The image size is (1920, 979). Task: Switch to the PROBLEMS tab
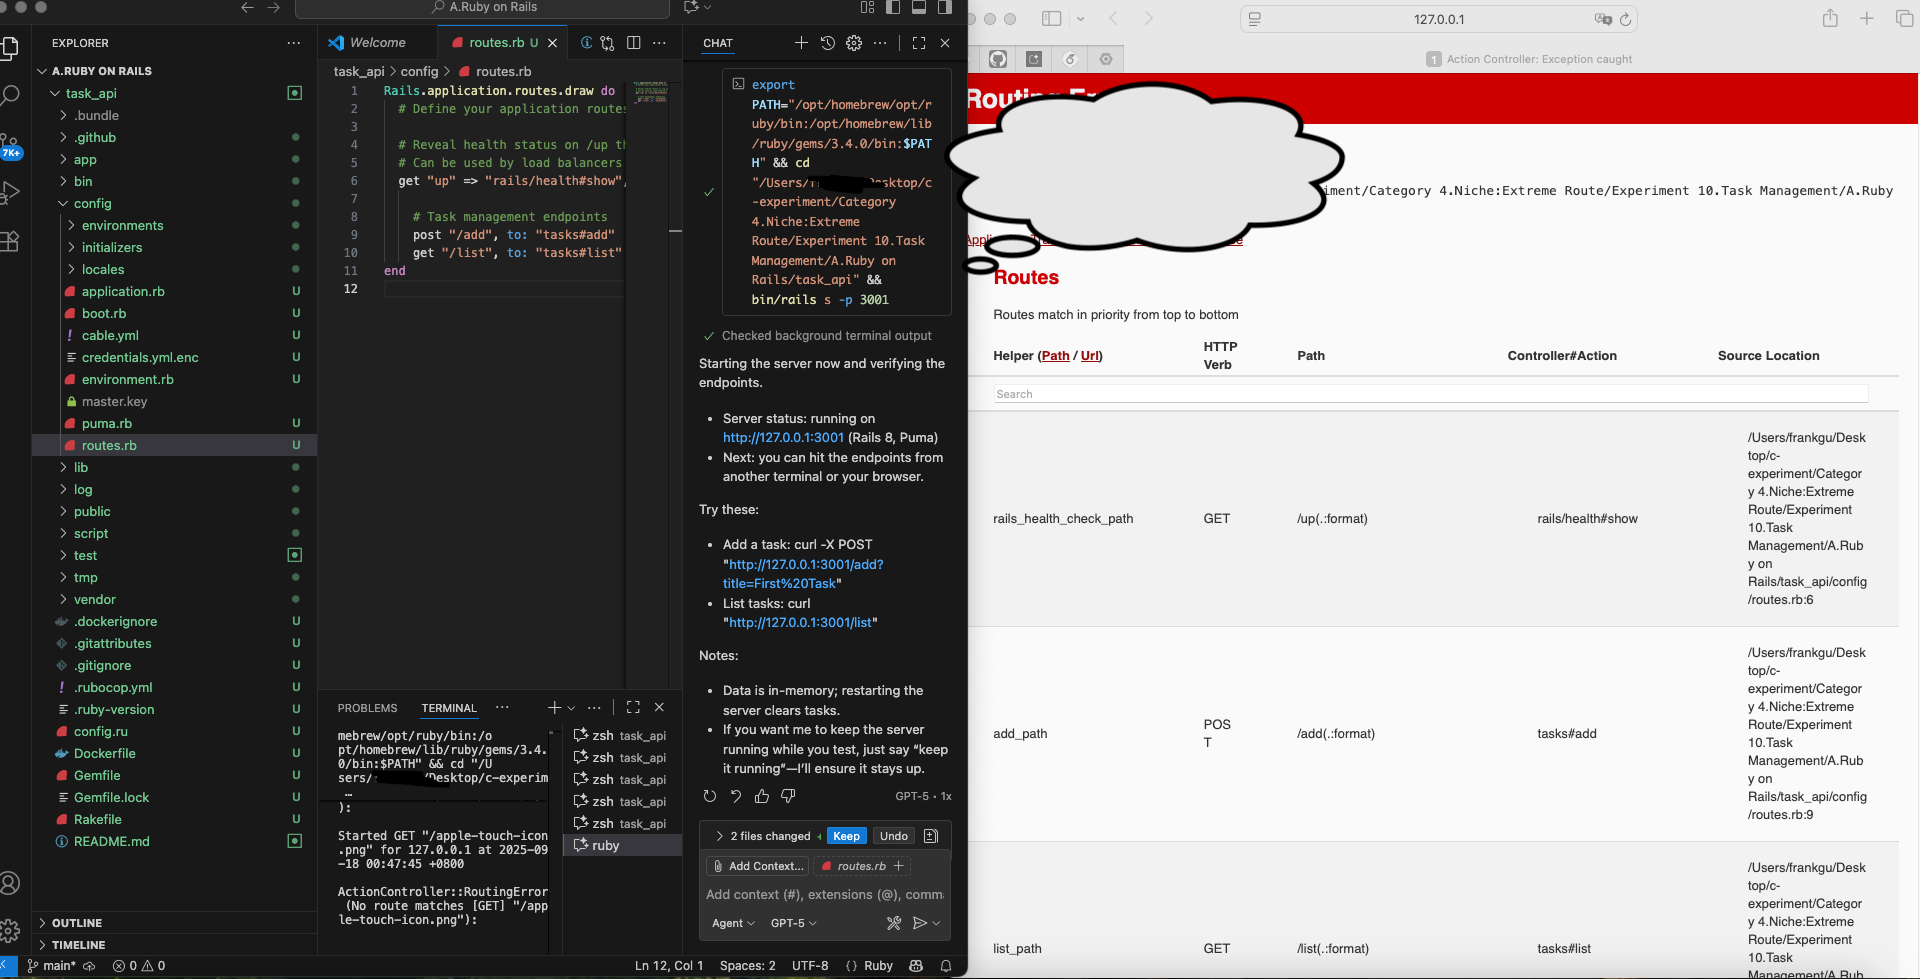click(x=367, y=708)
